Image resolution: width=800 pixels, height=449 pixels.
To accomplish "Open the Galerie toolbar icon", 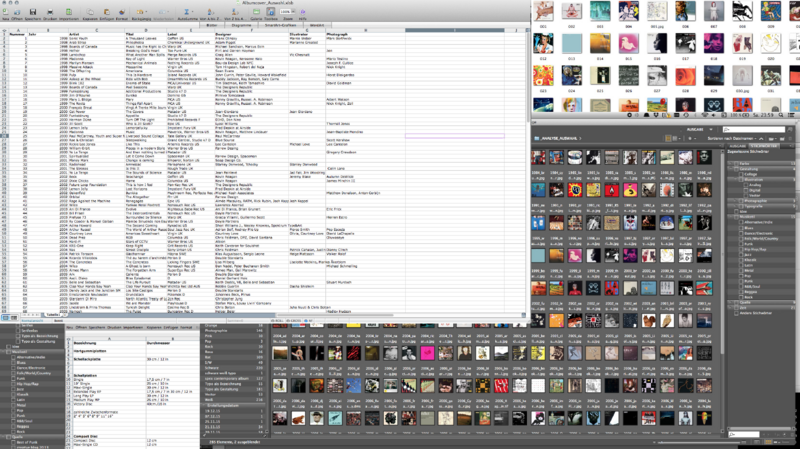I will click(255, 12).
